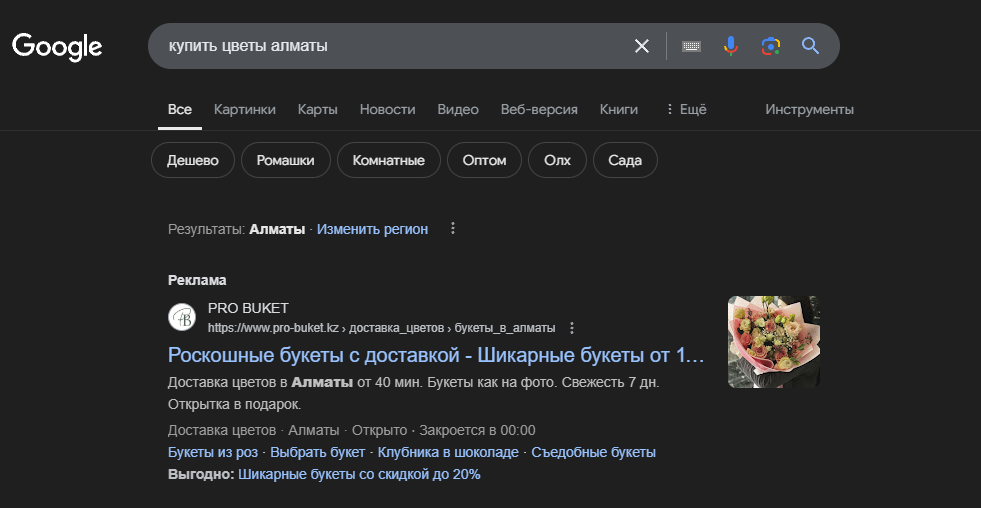This screenshot has width=981, height=508.
Task: Open Google Lens image search icon
Action: click(x=771, y=46)
